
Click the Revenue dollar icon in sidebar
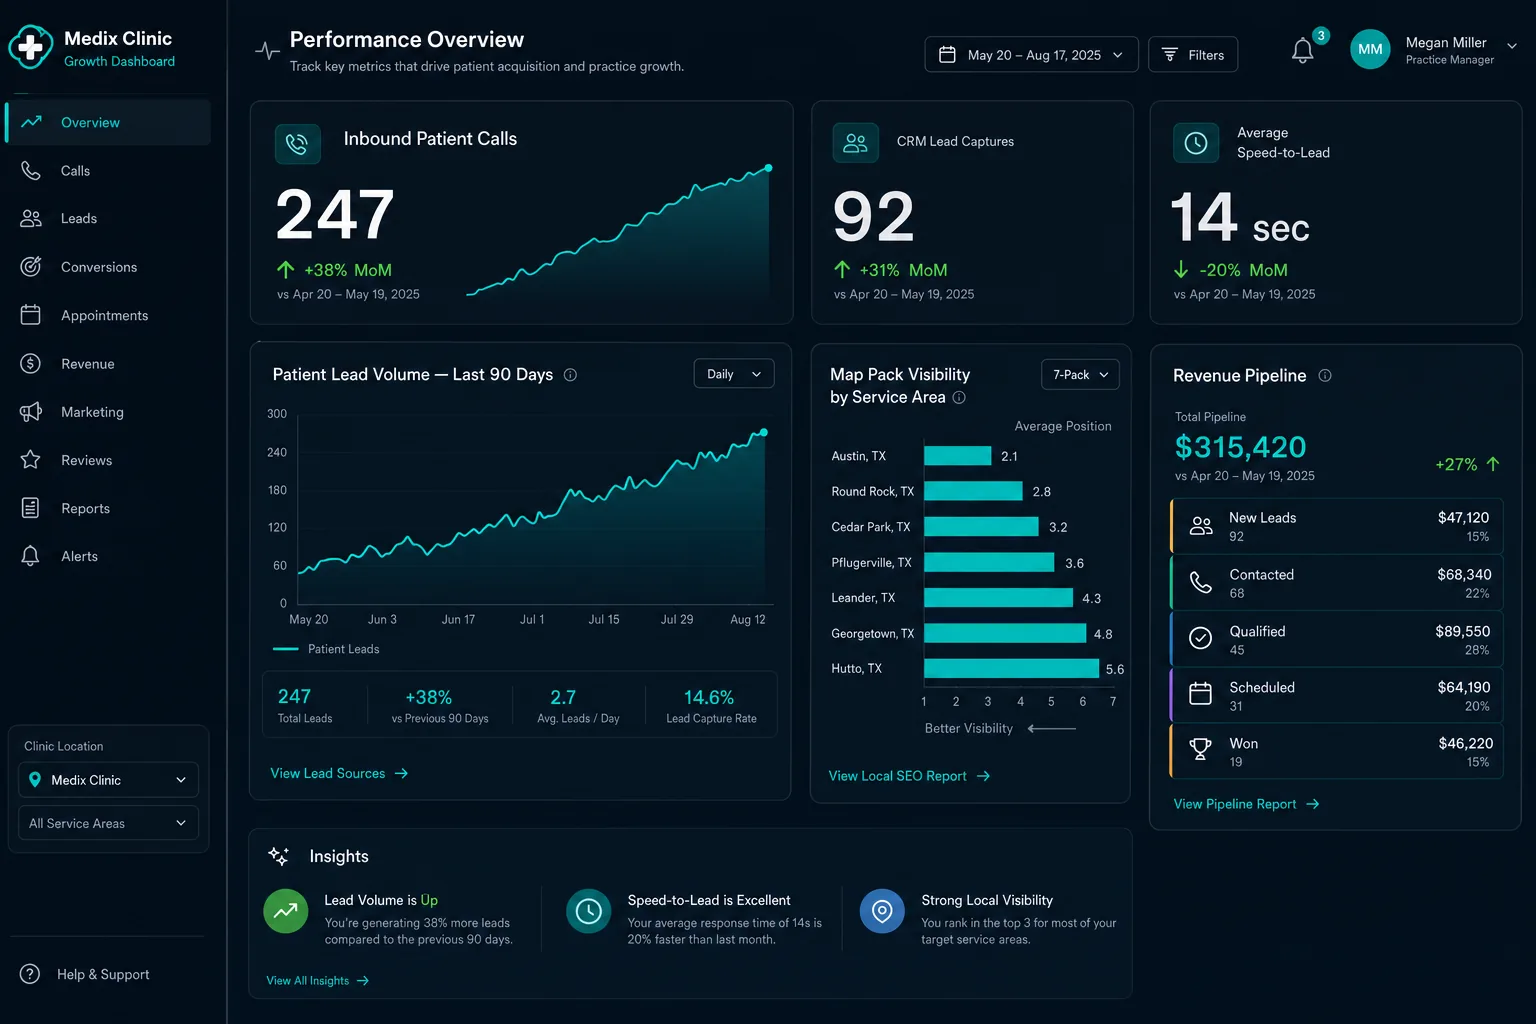pos(31,364)
